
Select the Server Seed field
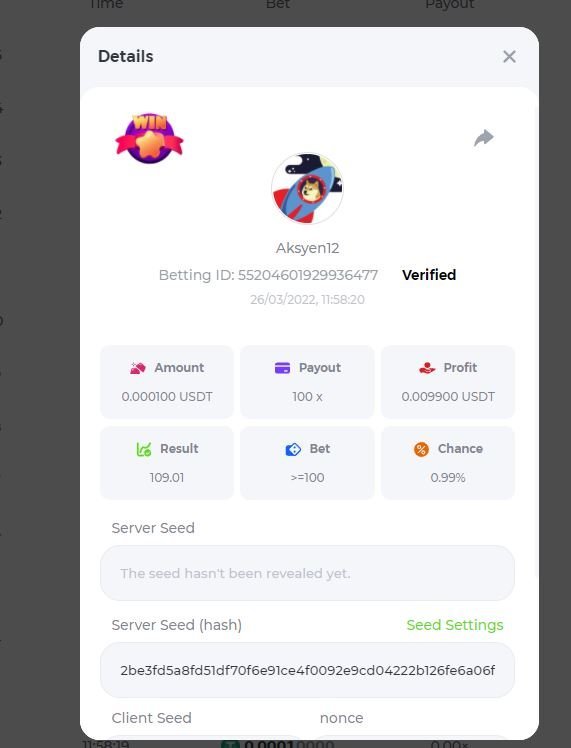[307, 573]
